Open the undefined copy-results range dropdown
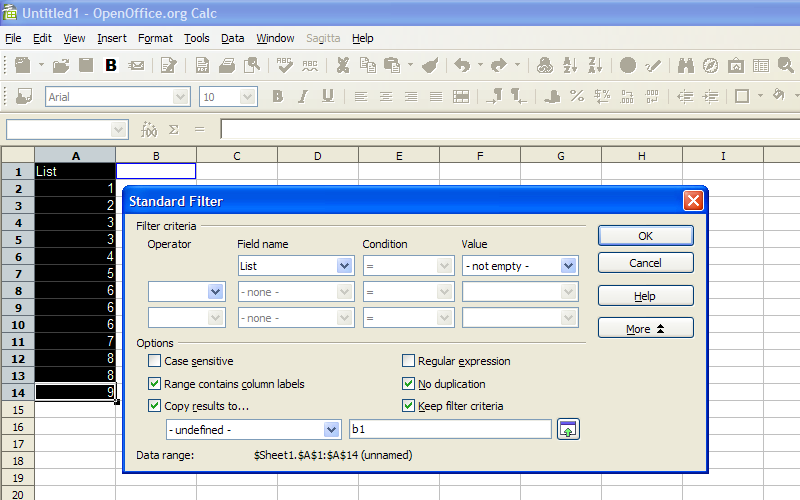Viewport: 800px width, 500px height. pyautogui.click(x=253, y=430)
